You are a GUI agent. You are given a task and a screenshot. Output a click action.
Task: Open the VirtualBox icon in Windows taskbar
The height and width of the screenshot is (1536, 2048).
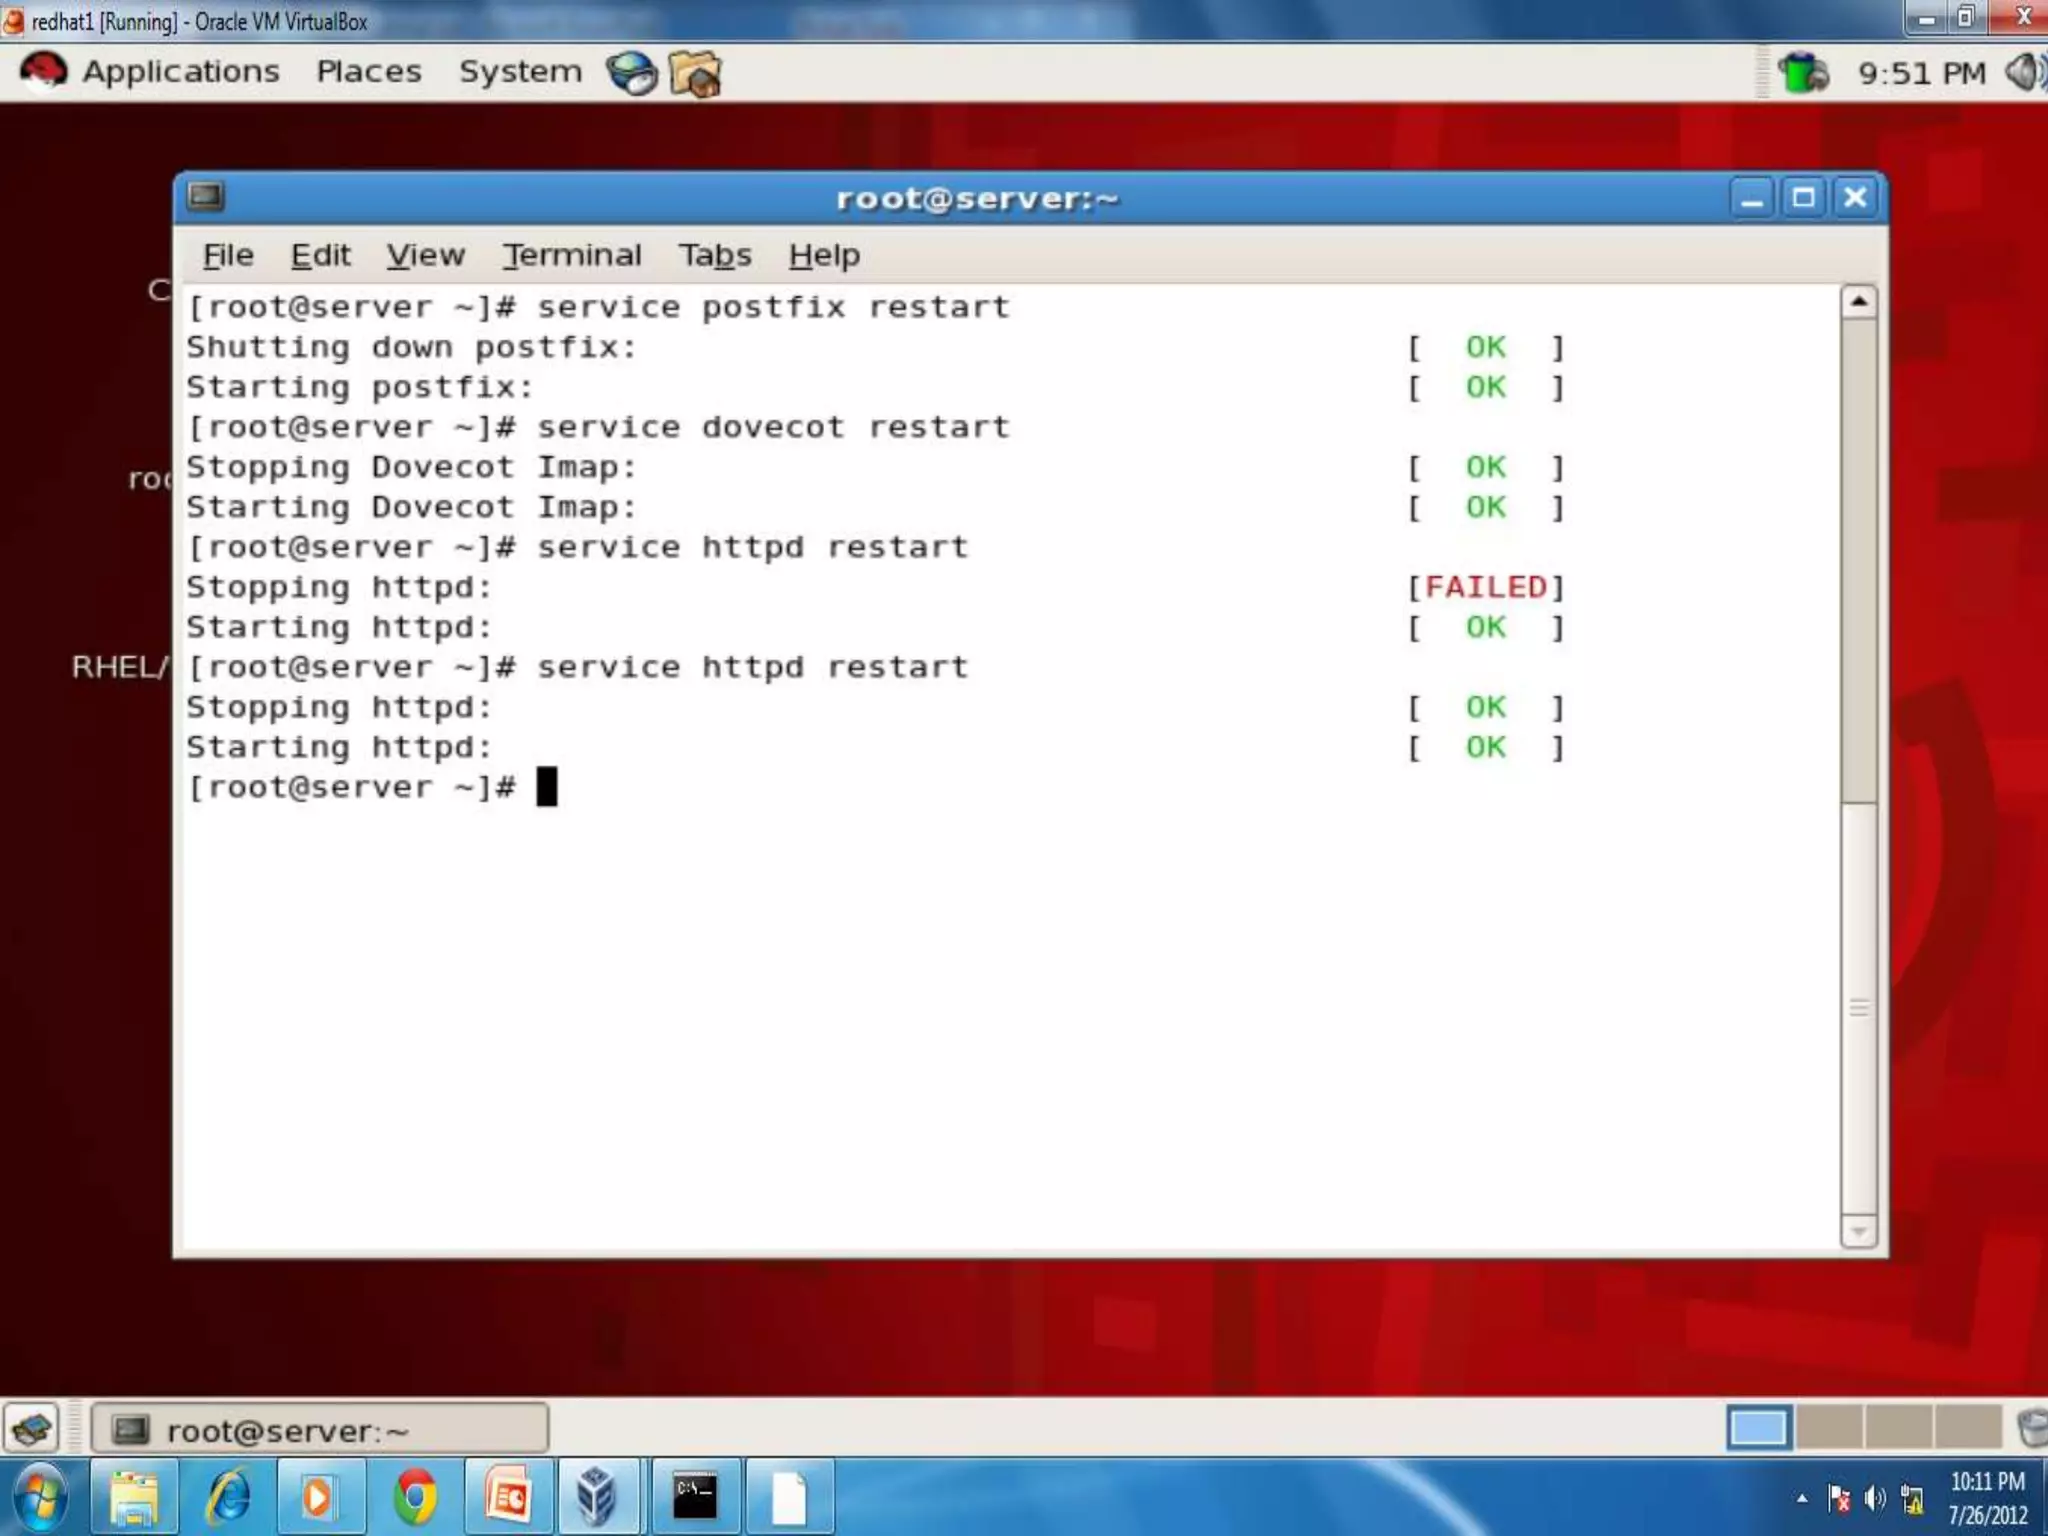click(597, 1497)
